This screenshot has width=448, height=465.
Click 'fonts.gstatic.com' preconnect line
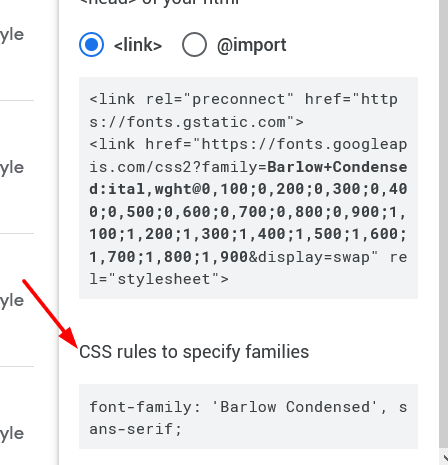(196, 122)
